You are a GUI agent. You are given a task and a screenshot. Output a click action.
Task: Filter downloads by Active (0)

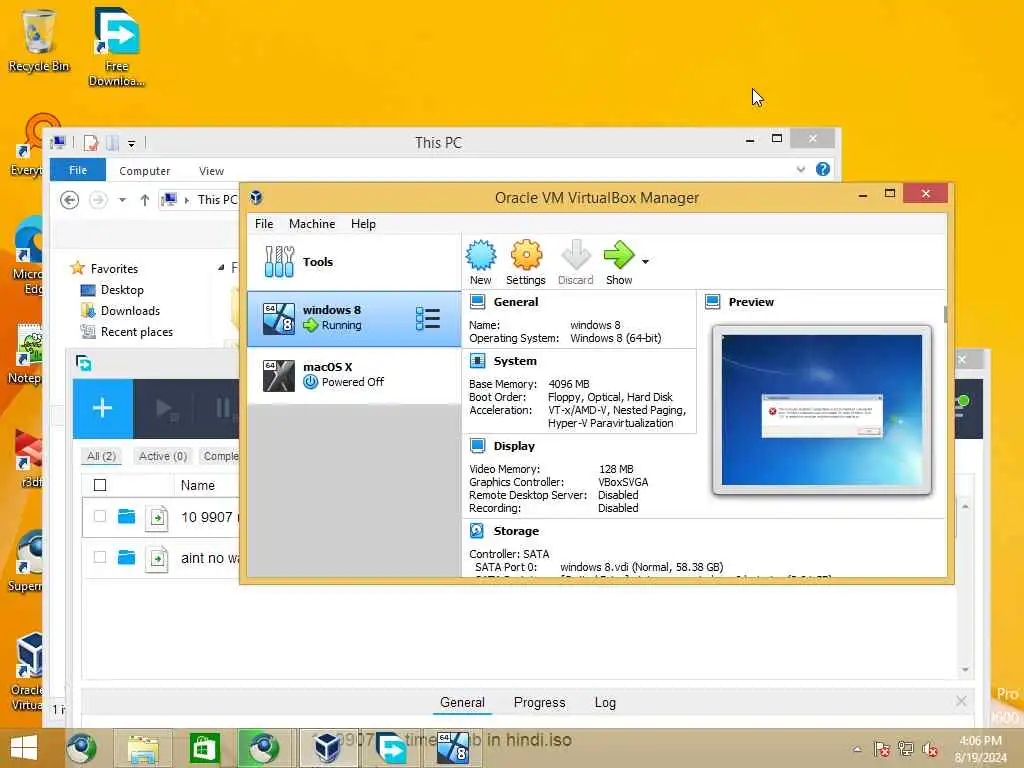click(x=163, y=456)
